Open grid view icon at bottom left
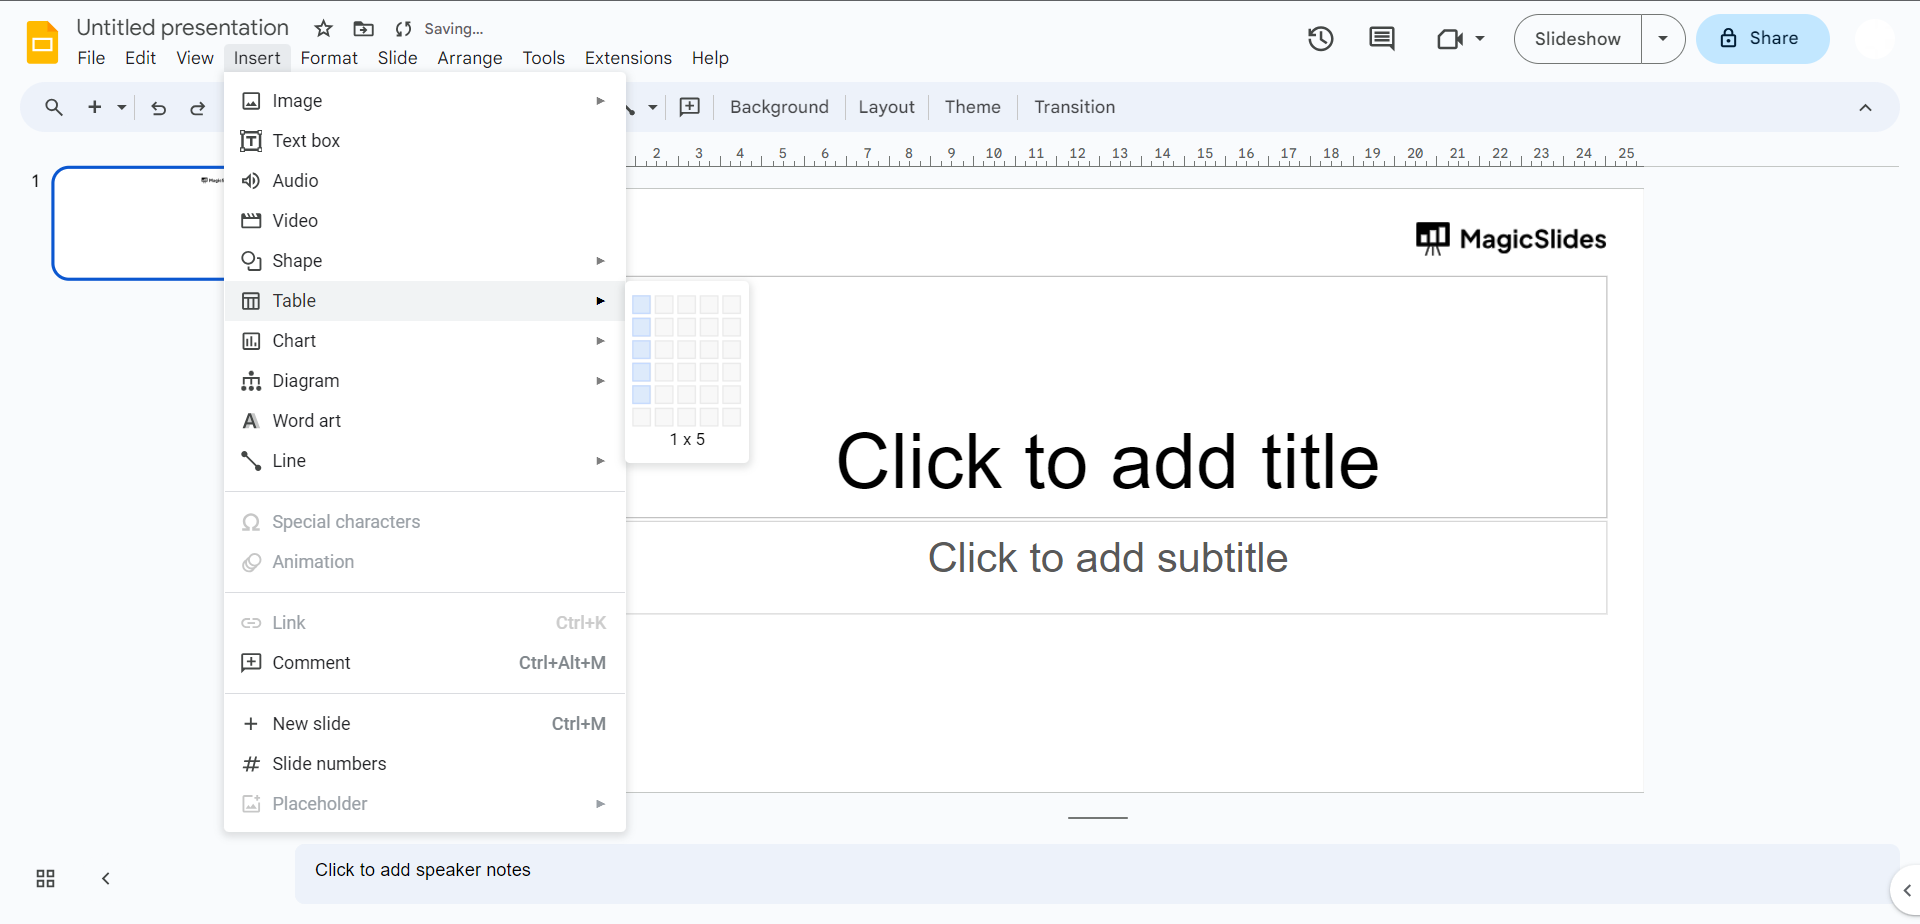The height and width of the screenshot is (924, 1920). tap(45, 879)
